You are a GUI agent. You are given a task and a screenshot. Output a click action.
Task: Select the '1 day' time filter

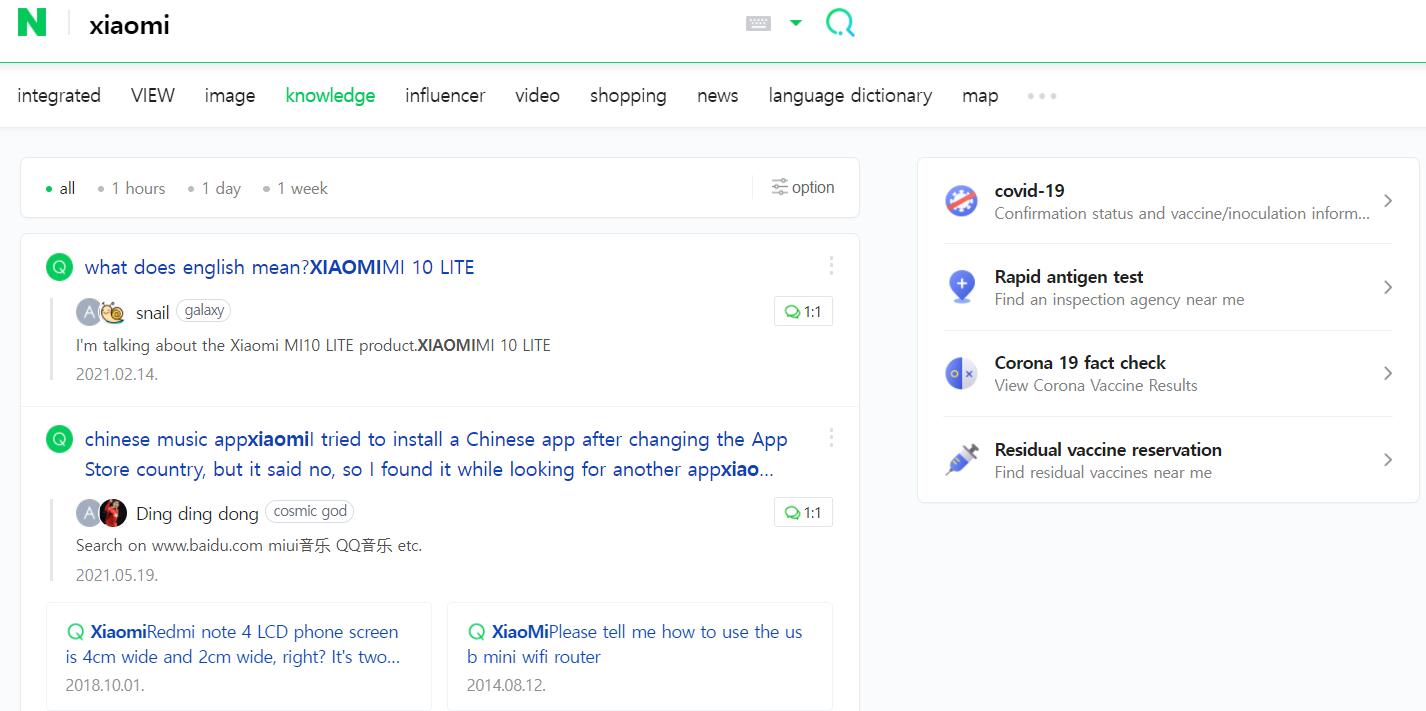pos(214,188)
